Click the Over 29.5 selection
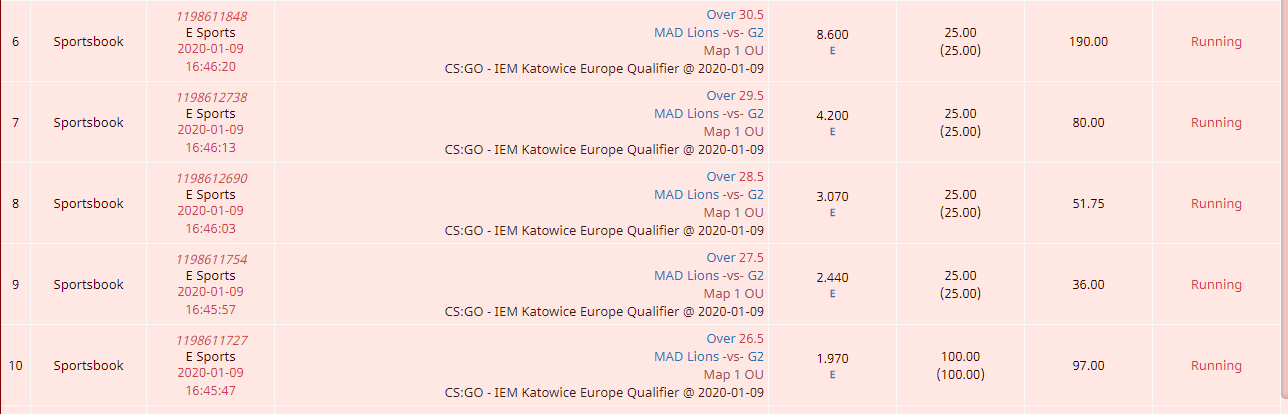1288x414 pixels. point(735,96)
